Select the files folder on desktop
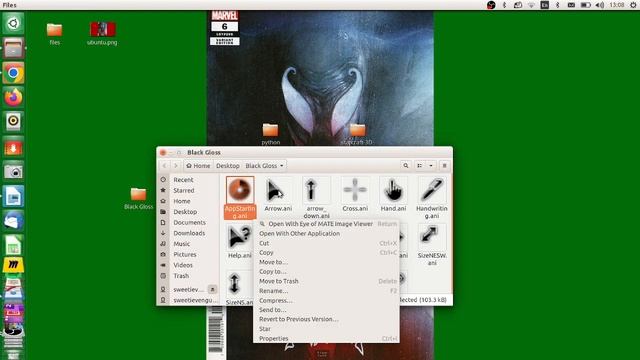The height and width of the screenshot is (360, 640). (x=54, y=33)
